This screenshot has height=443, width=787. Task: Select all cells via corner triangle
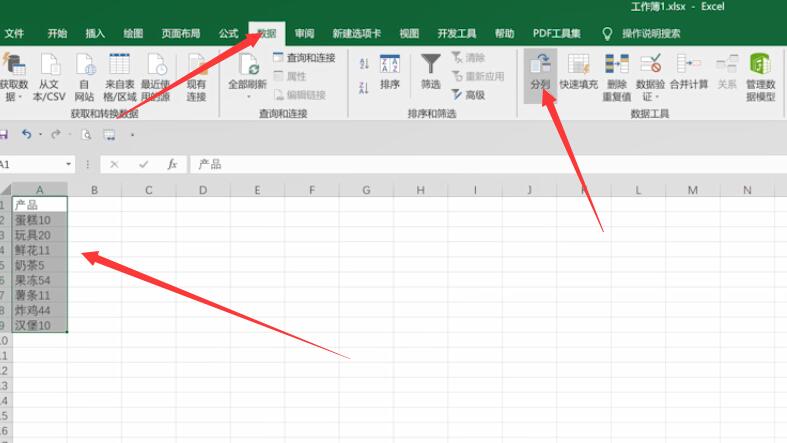click(6, 190)
